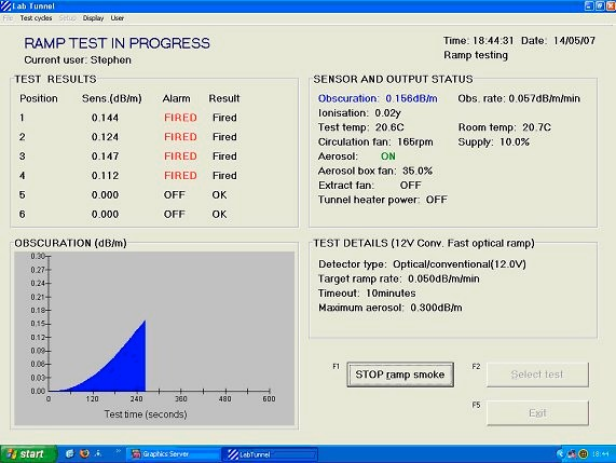
Task: Click the STOP ramp smoke button
Action: click(x=400, y=375)
